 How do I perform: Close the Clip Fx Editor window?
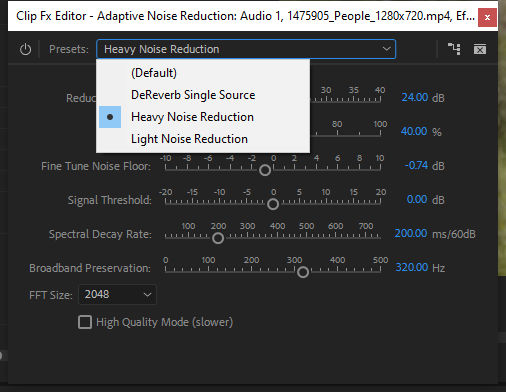click(x=487, y=17)
